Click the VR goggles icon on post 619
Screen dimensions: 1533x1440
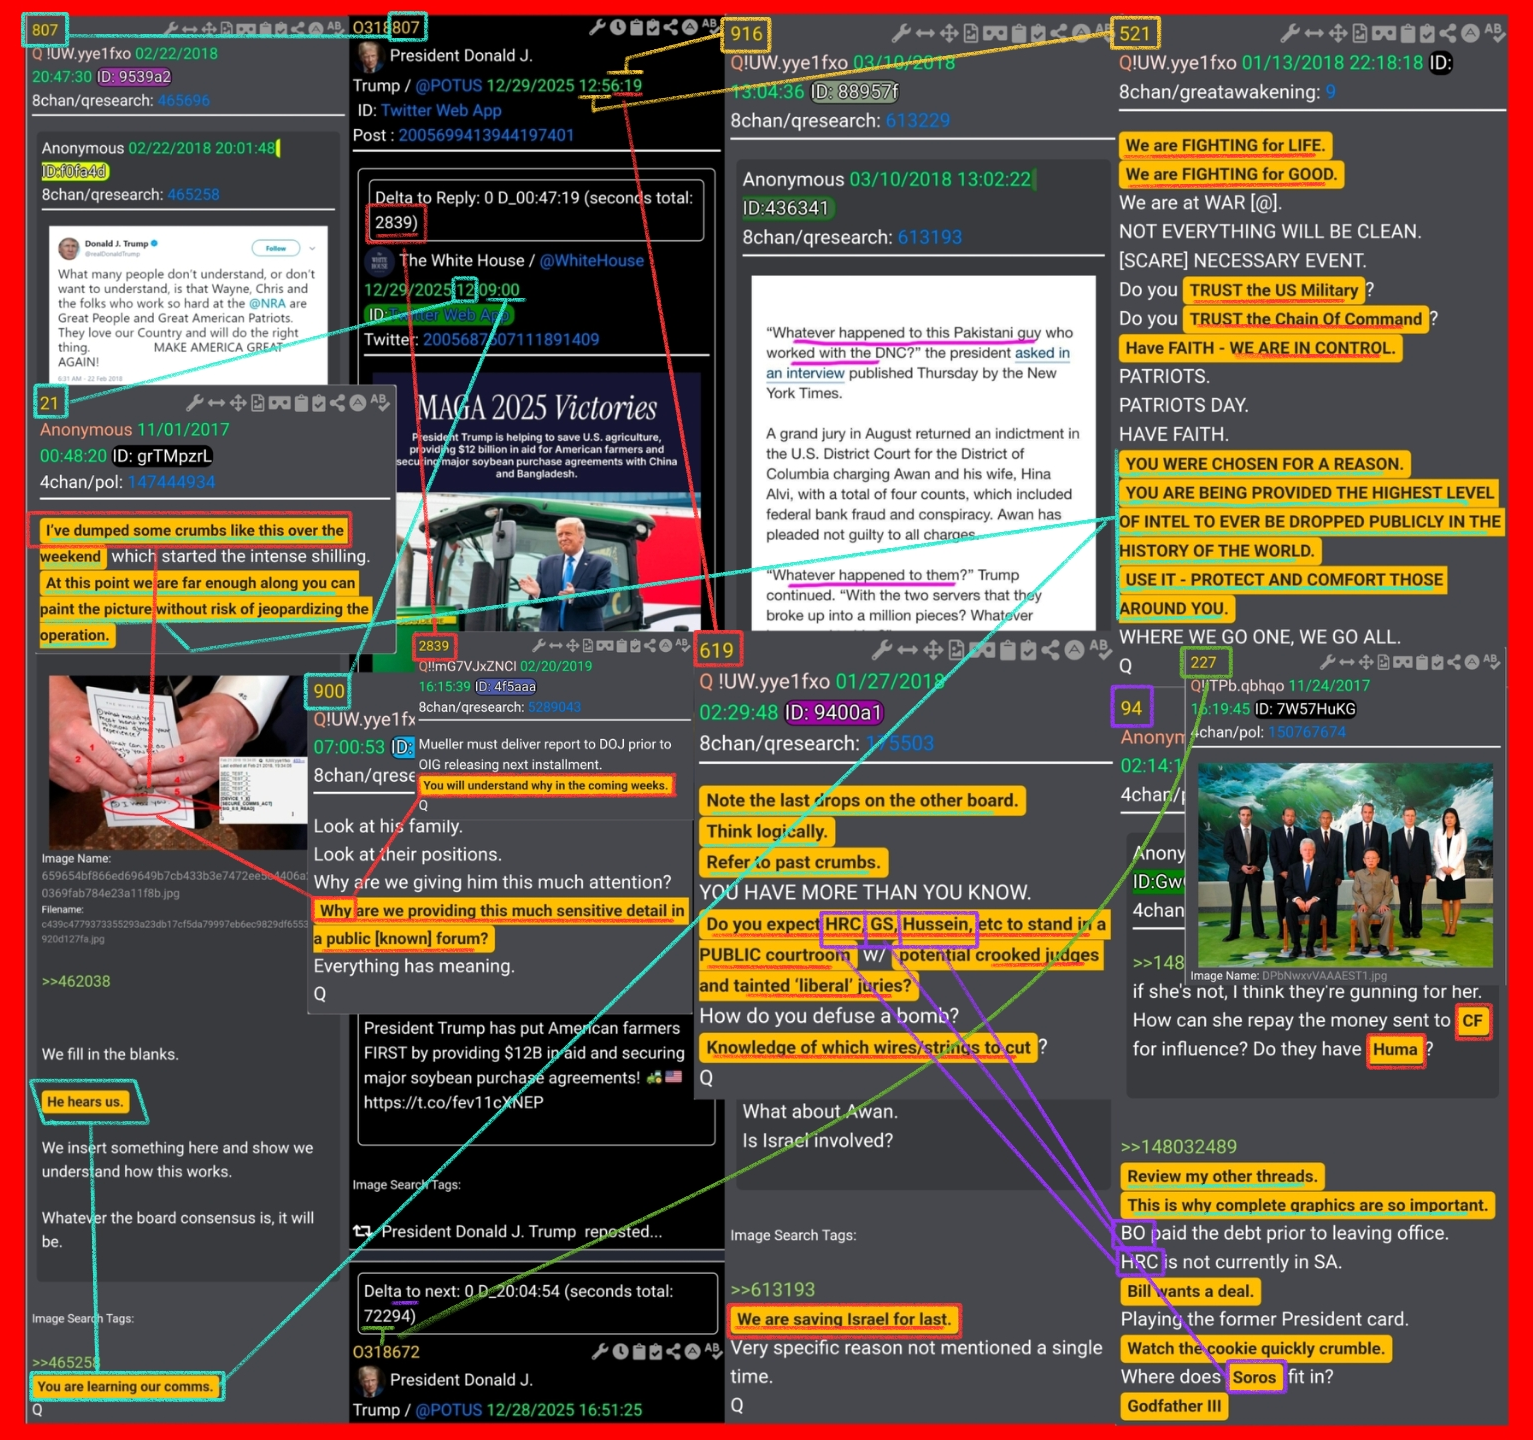tap(982, 650)
